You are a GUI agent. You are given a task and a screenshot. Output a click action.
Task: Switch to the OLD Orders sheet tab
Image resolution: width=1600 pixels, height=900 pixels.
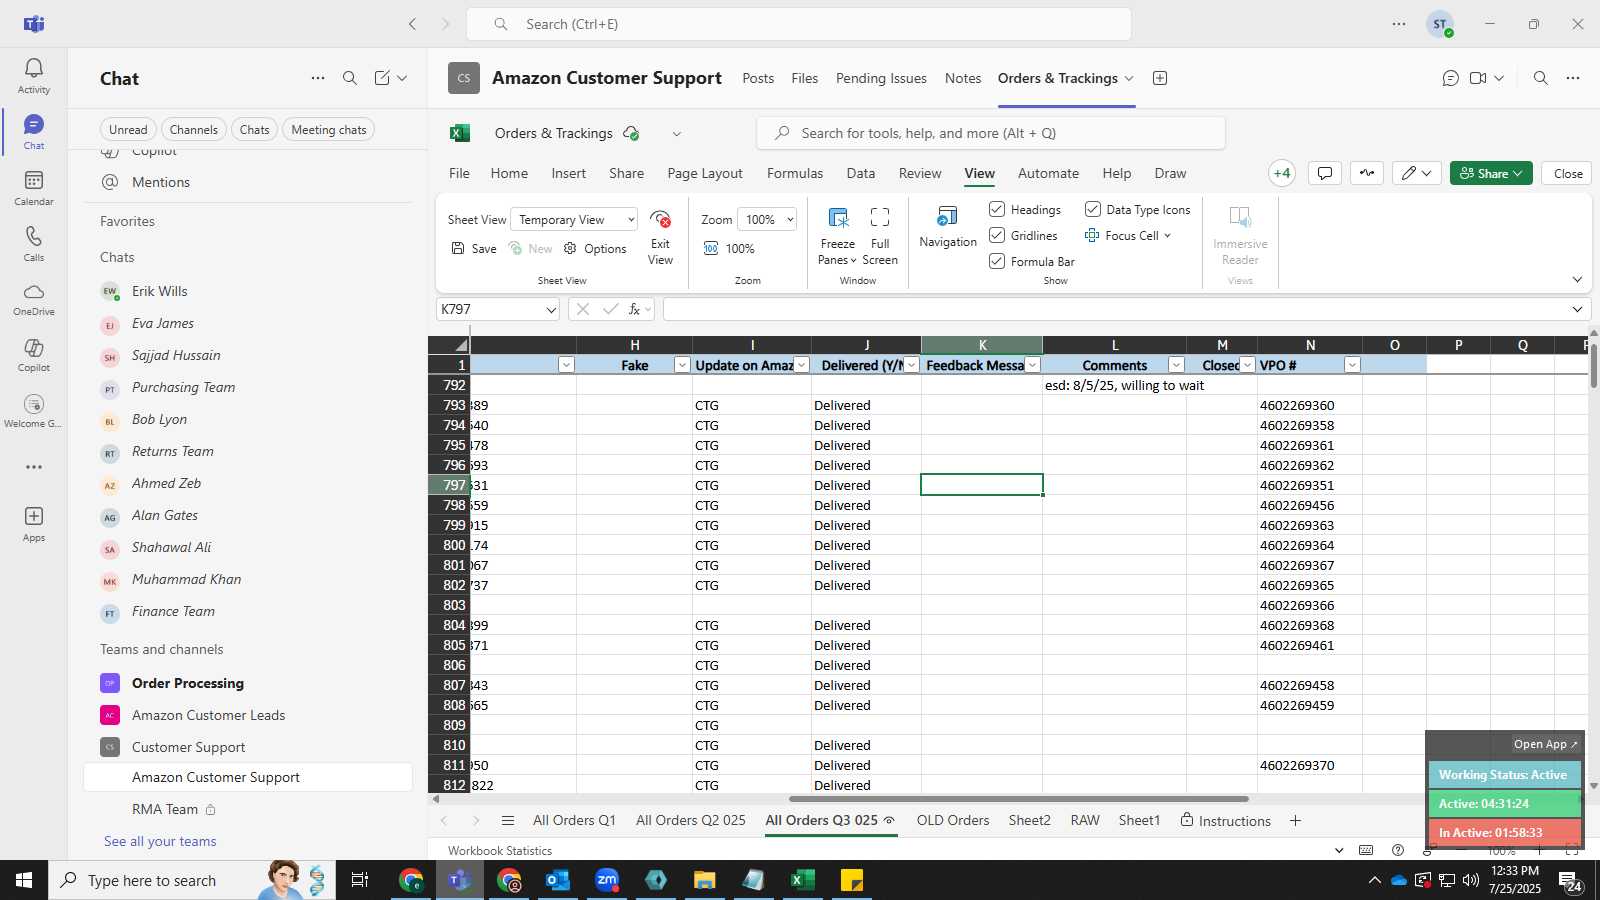click(x=953, y=820)
